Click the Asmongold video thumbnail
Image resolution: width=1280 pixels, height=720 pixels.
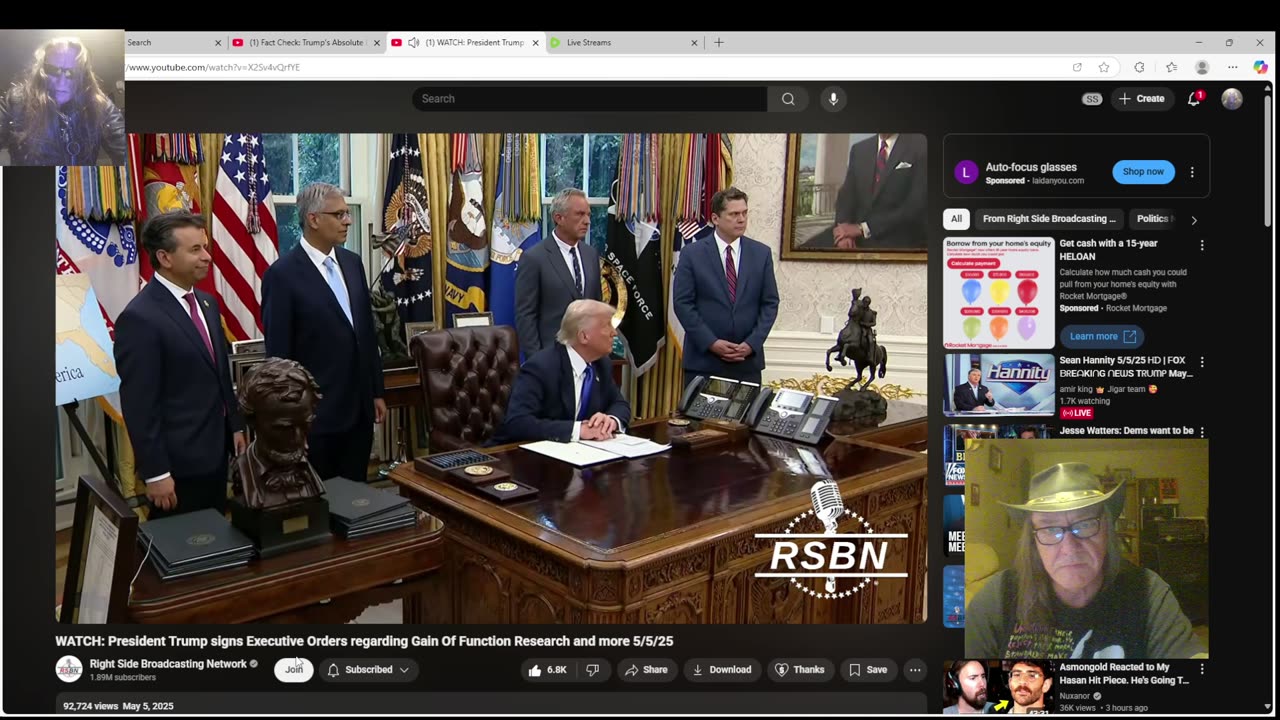[999, 688]
